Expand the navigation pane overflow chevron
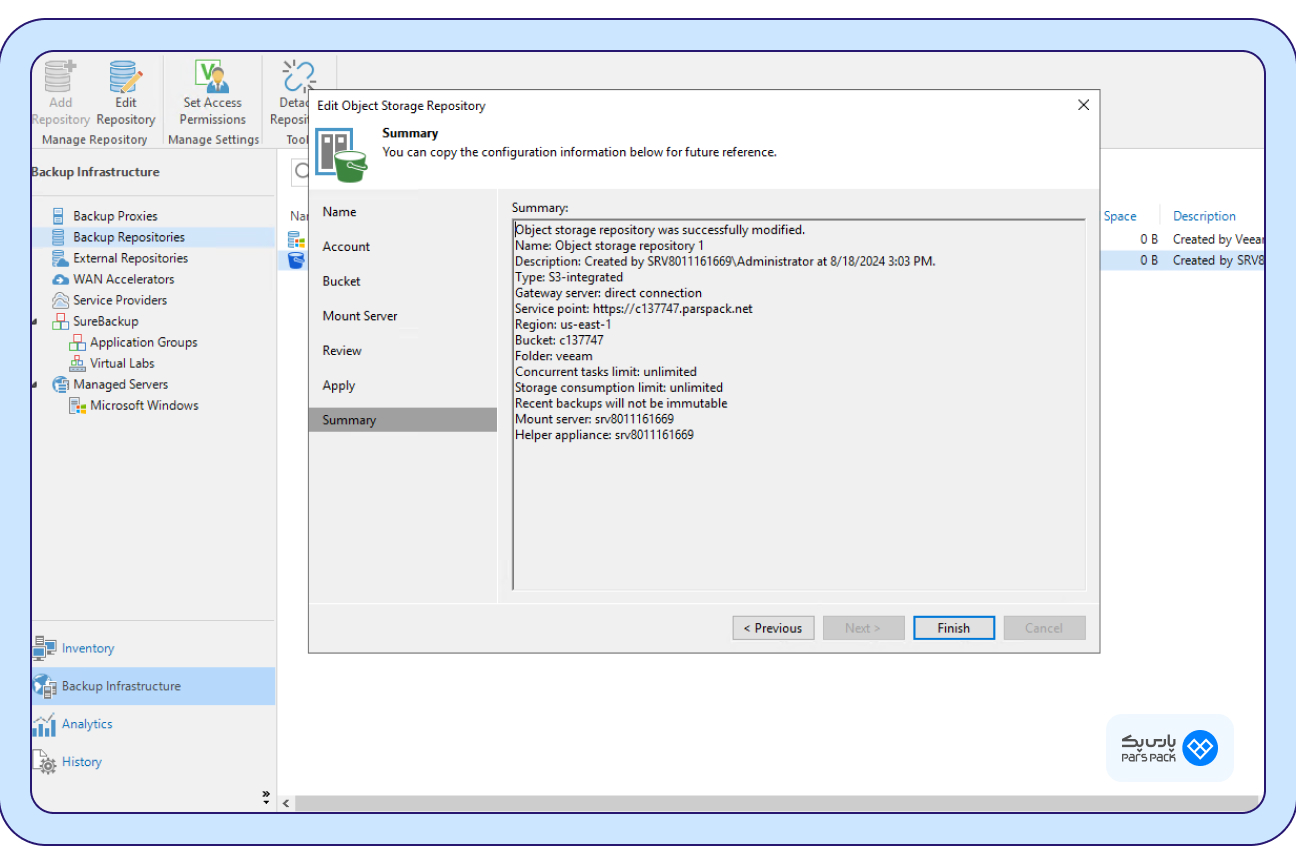 (x=266, y=797)
